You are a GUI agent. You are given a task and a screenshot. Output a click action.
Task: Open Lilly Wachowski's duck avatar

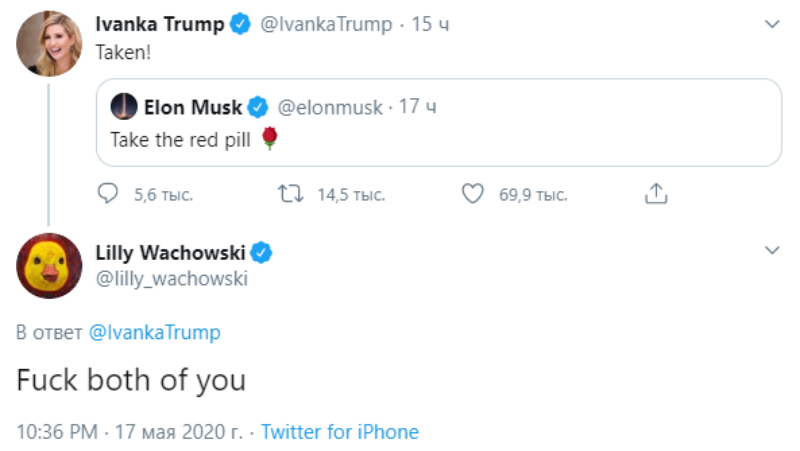pos(49,267)
